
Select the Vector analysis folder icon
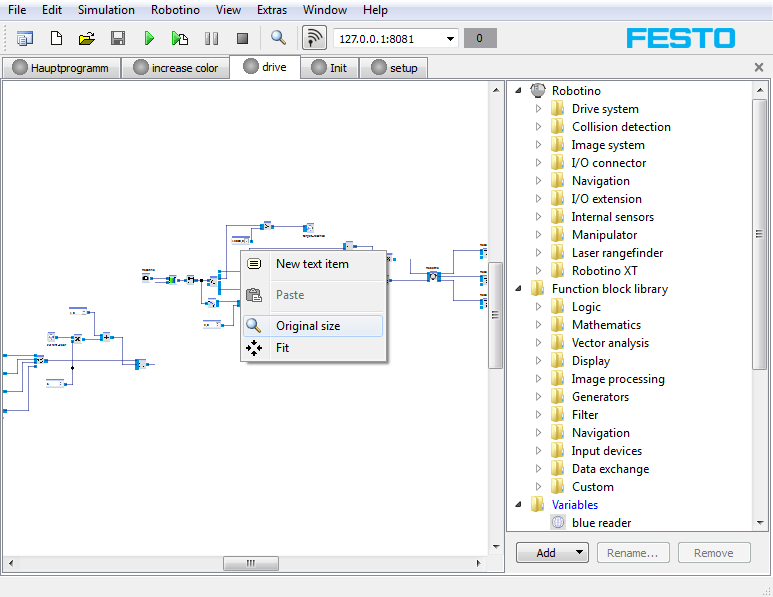[558, 343]
